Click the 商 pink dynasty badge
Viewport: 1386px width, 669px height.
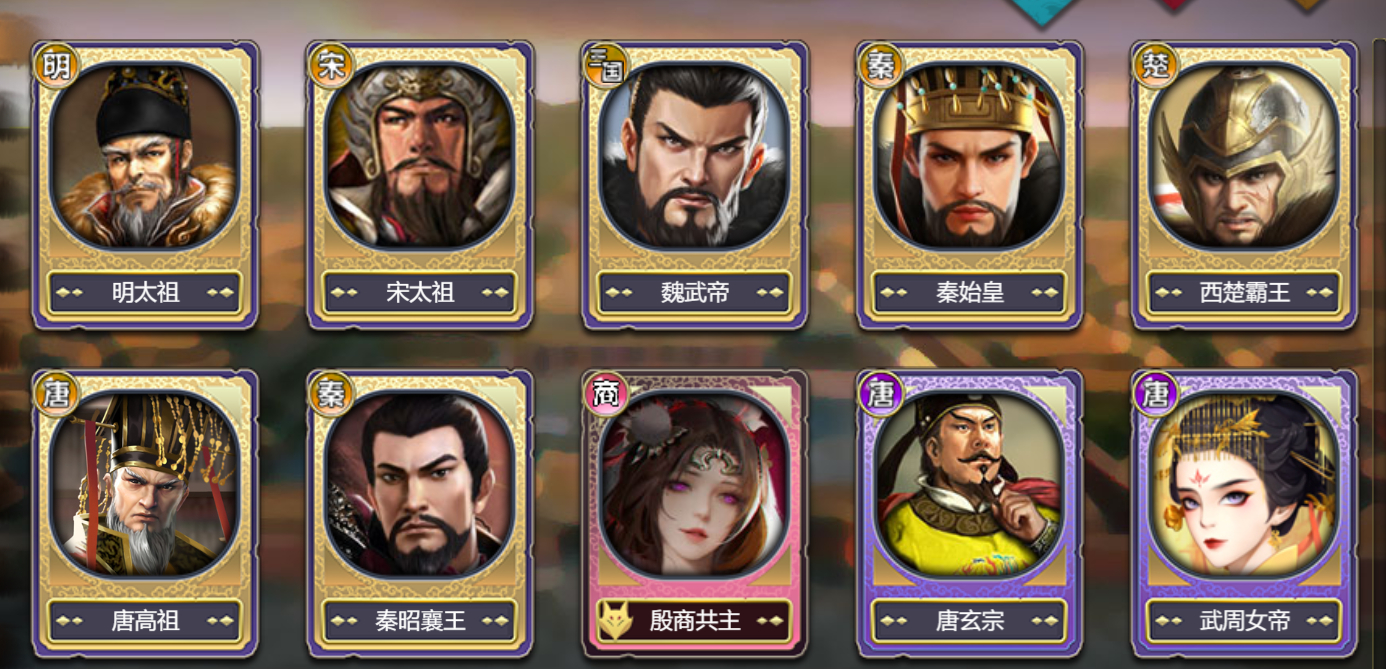[x=605, y=394]
